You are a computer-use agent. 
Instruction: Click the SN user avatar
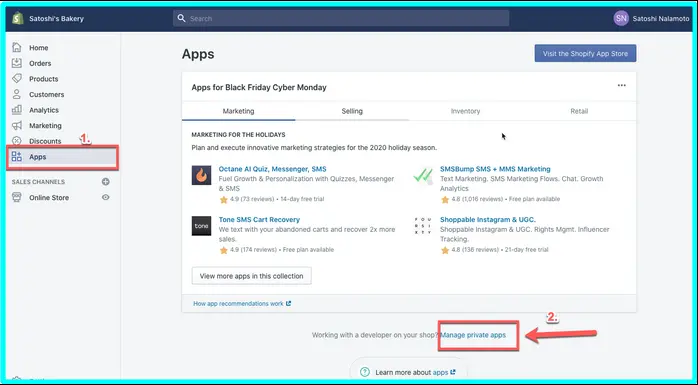click(x=621, y=18)
